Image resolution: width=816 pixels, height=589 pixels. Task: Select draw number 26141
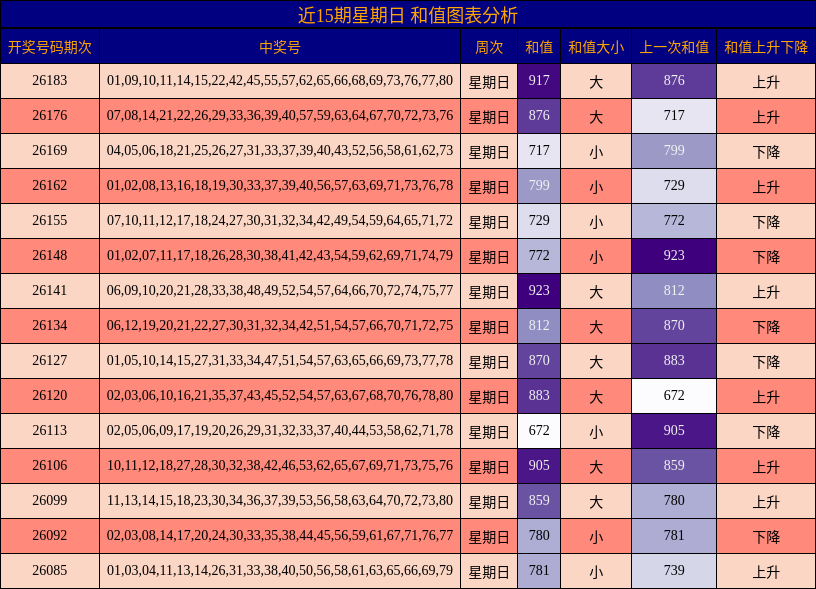49,290
